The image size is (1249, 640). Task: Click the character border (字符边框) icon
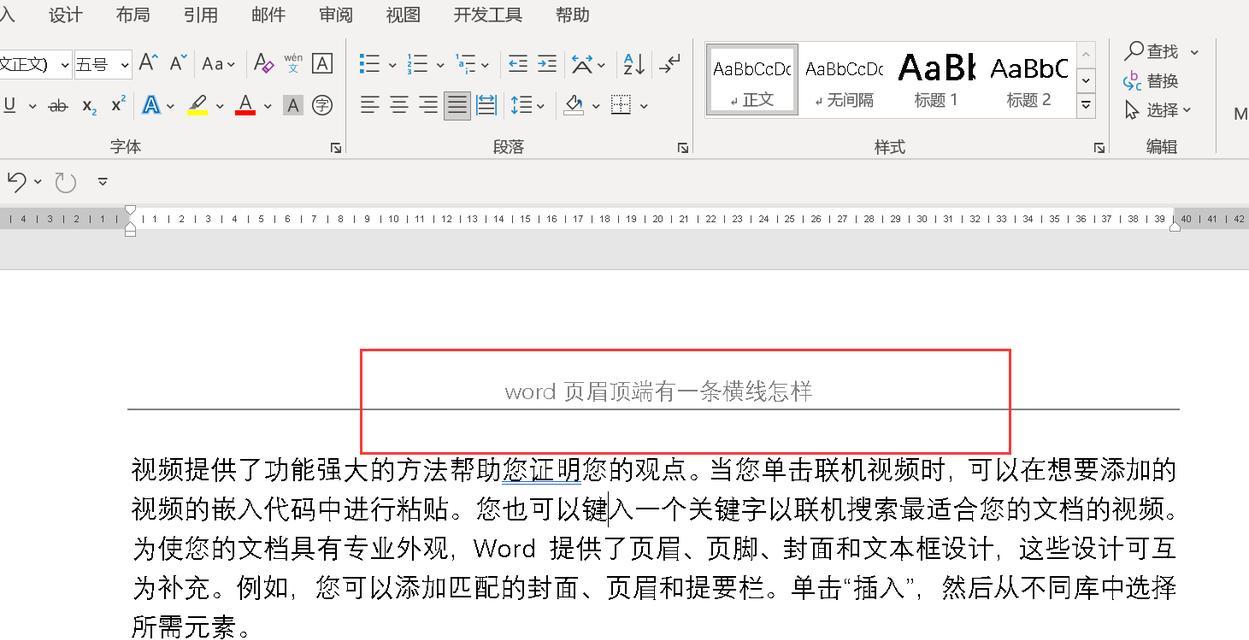coord(321,63)
